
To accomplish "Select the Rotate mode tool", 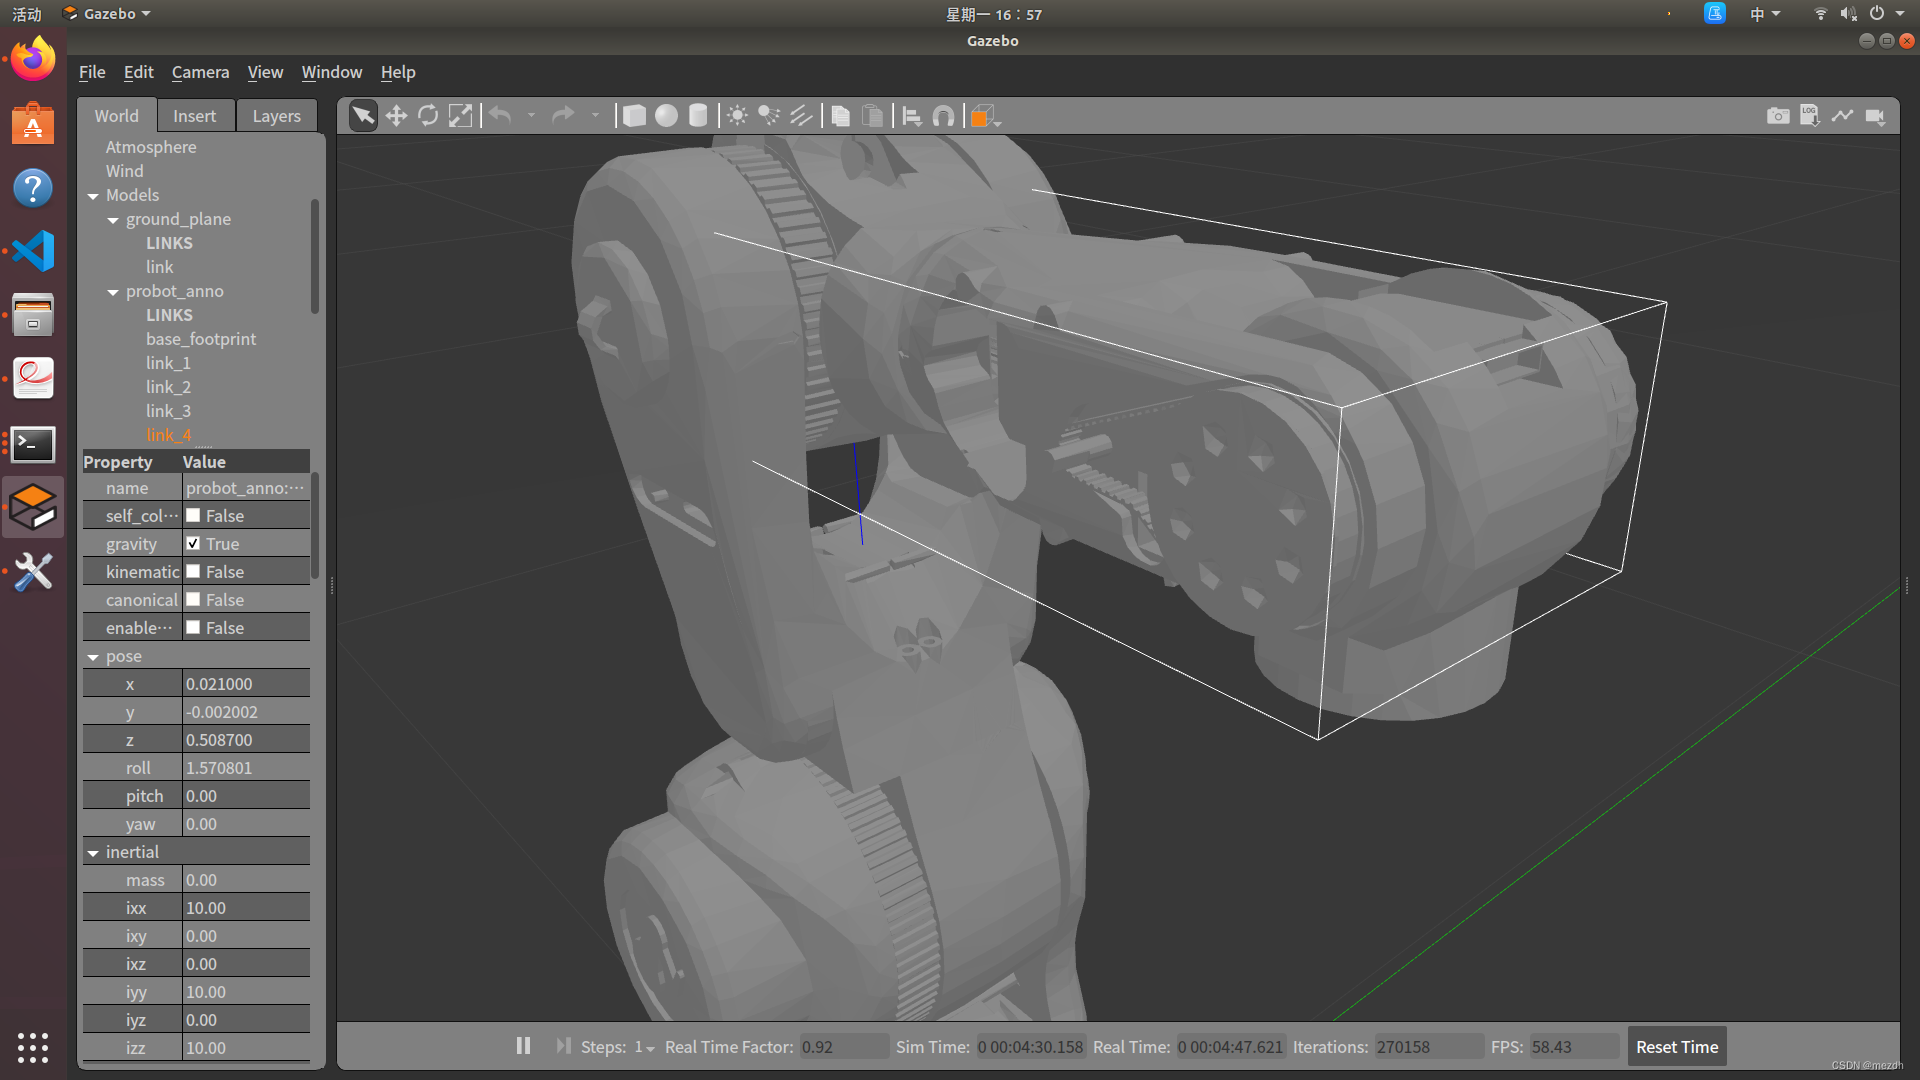I will (428, 116).
